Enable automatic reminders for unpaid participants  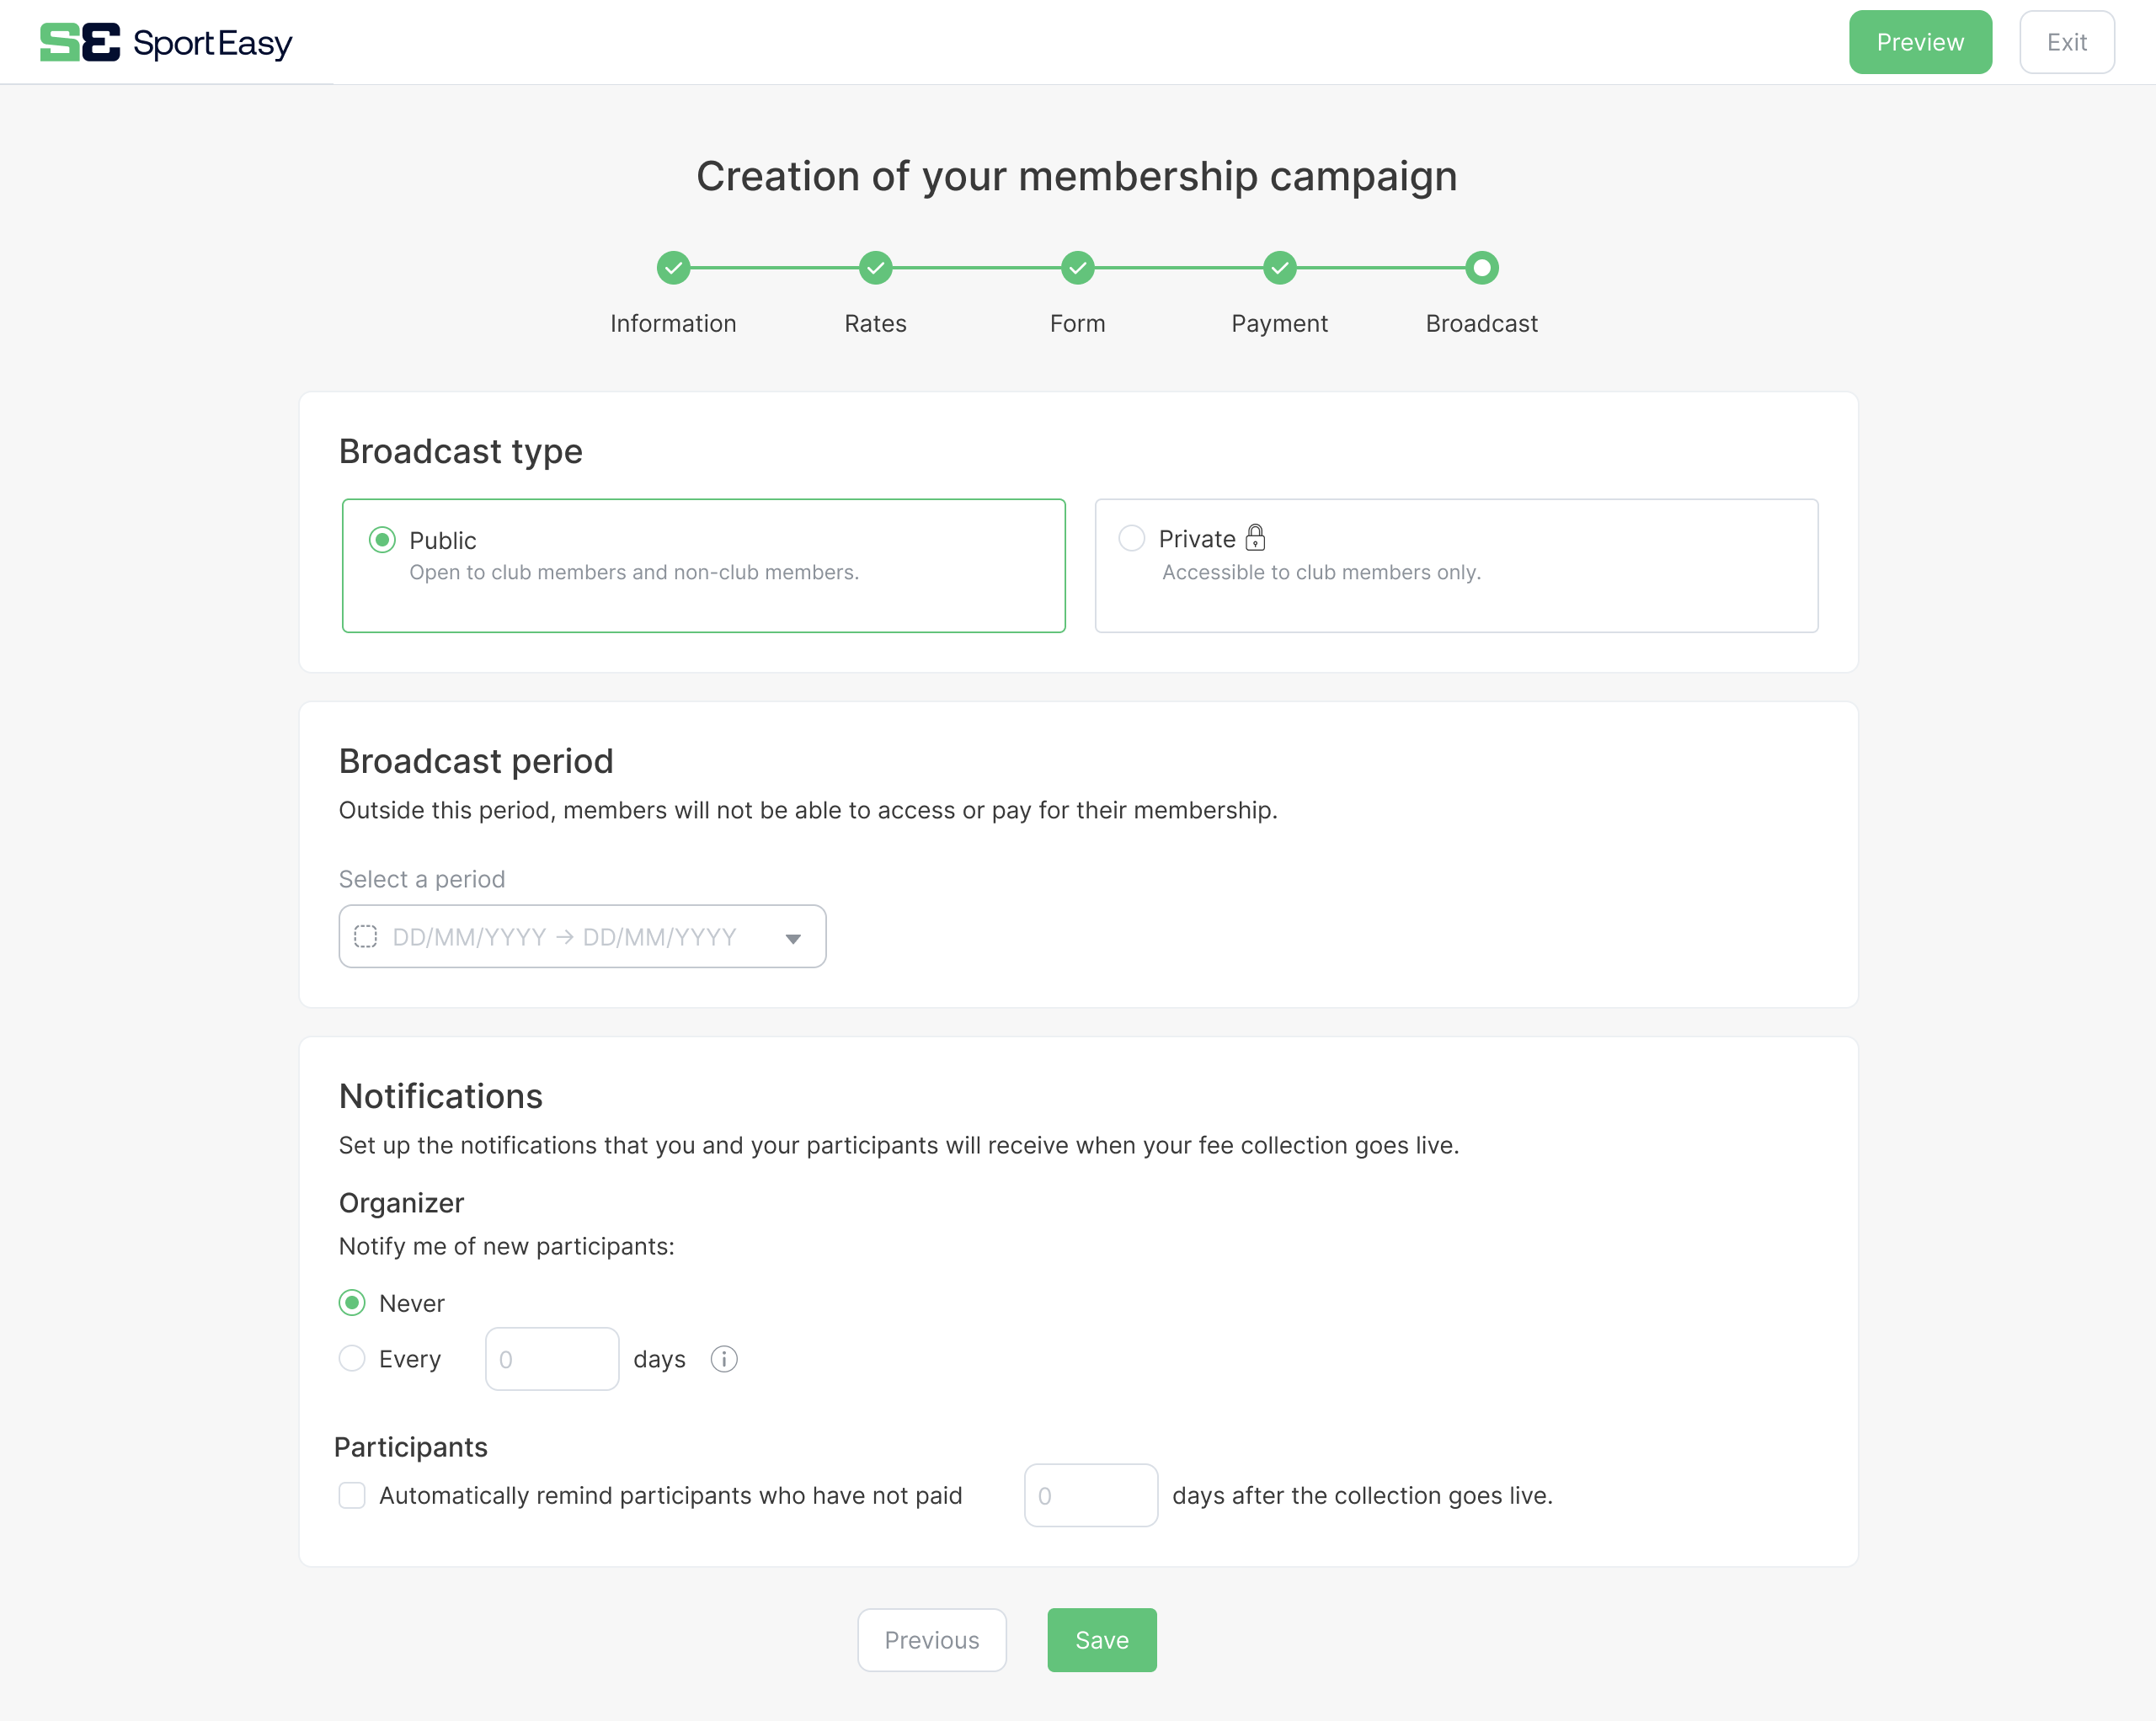point(352,1495)
